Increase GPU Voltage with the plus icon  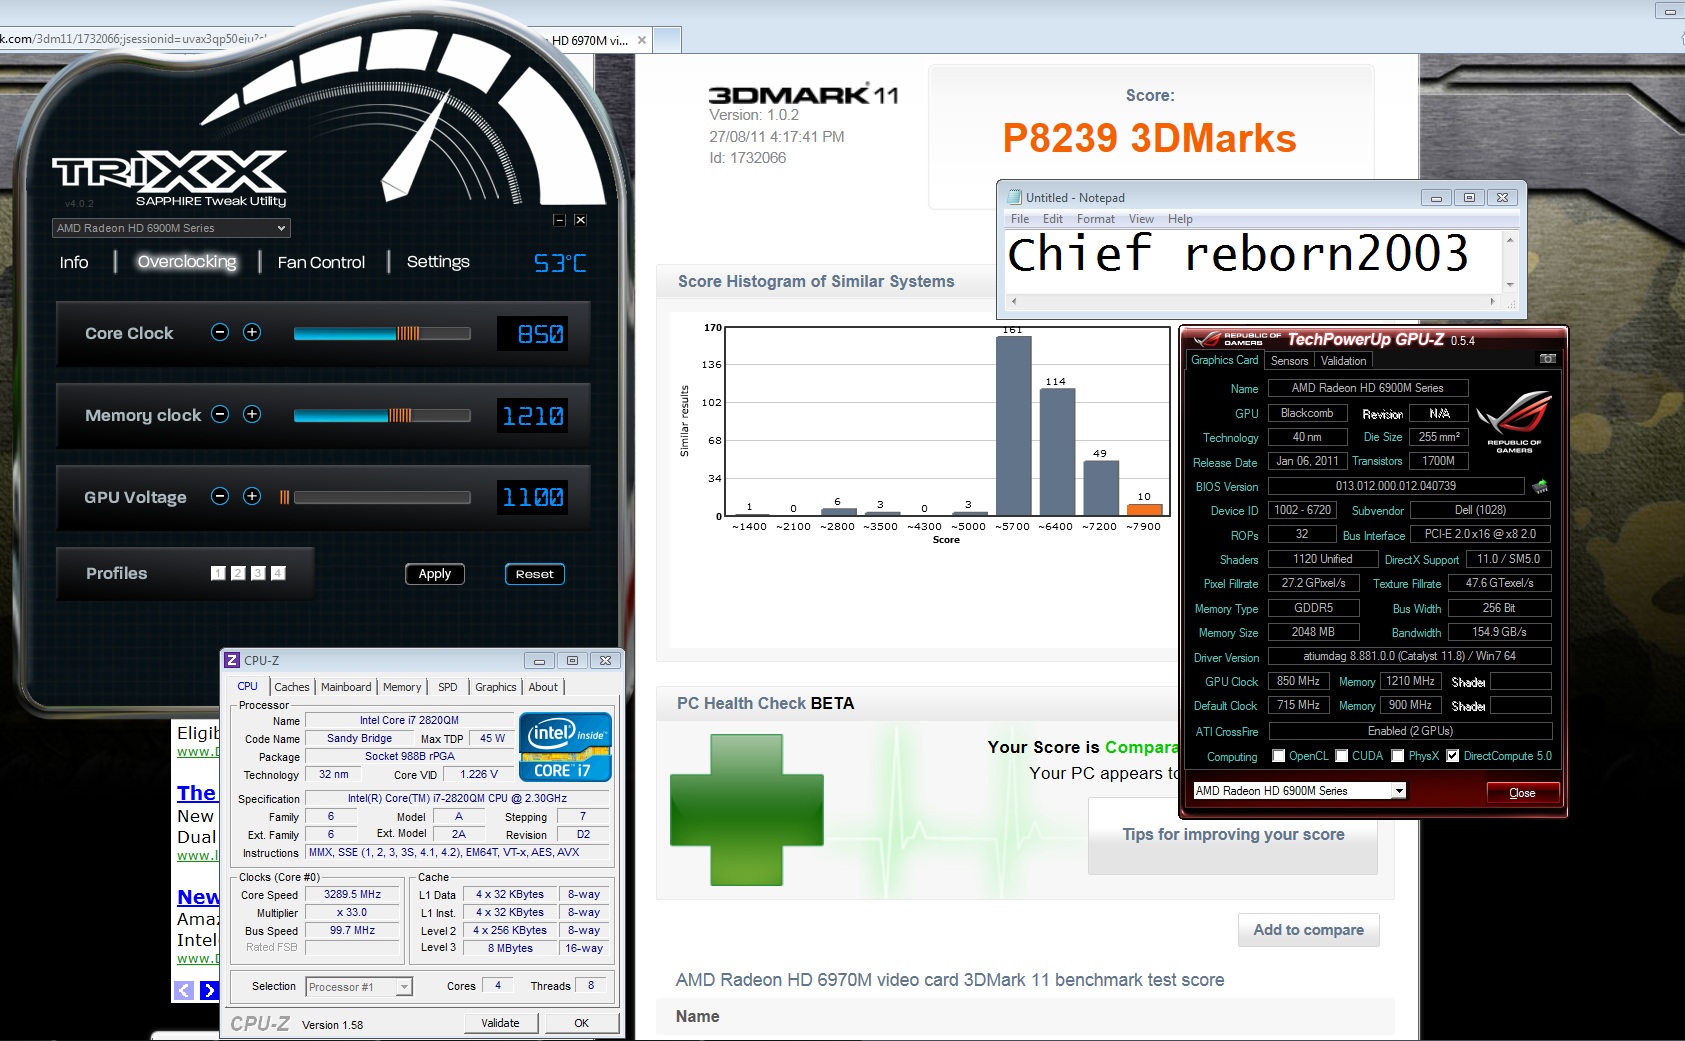pos(252,496)
